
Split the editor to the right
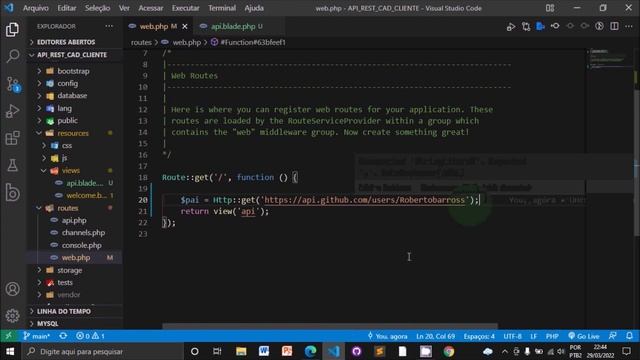pyautogui.click(x=614, y=27)
